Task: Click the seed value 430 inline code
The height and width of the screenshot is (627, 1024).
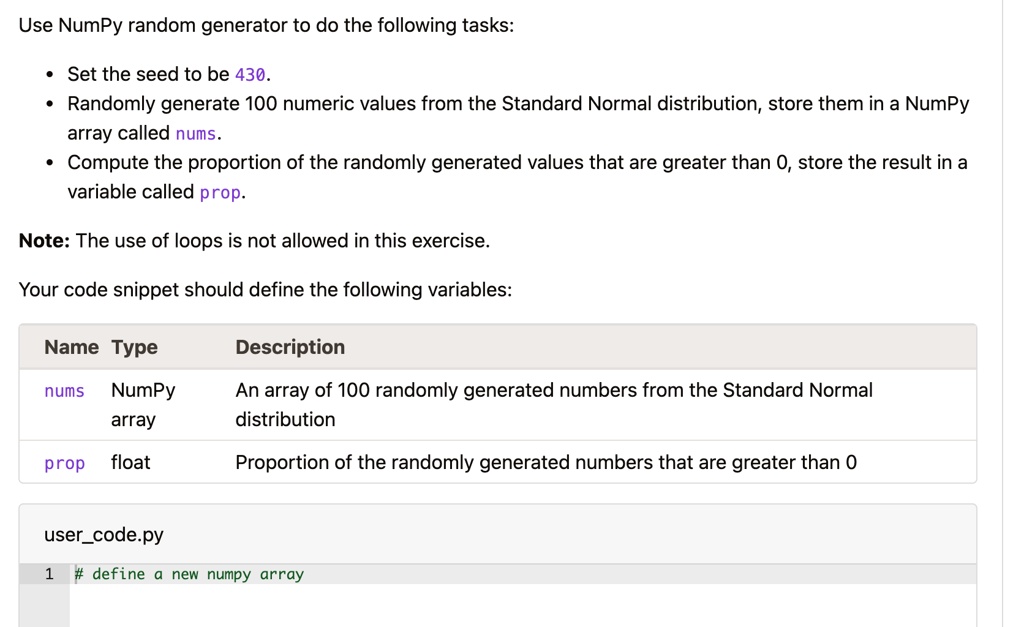Action: 250,75
